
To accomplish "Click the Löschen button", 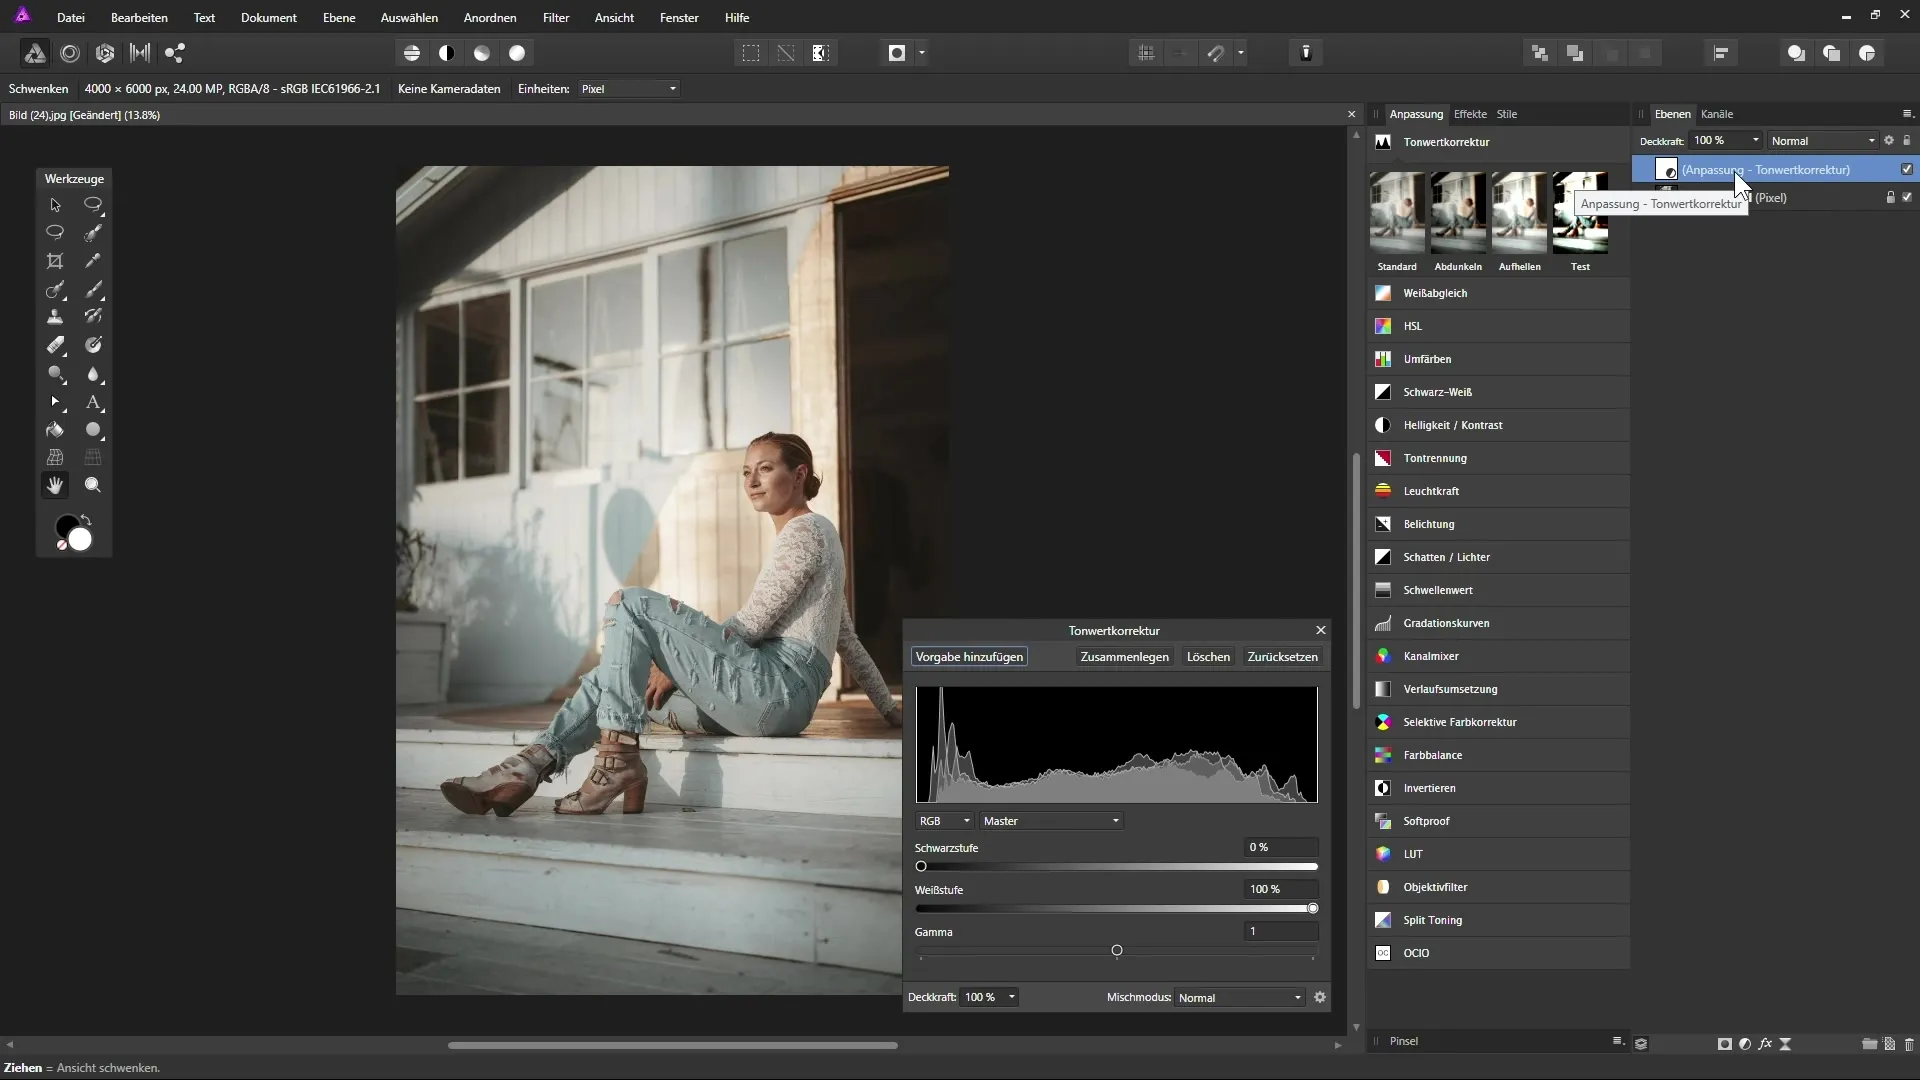I will tap(1208, 657).
